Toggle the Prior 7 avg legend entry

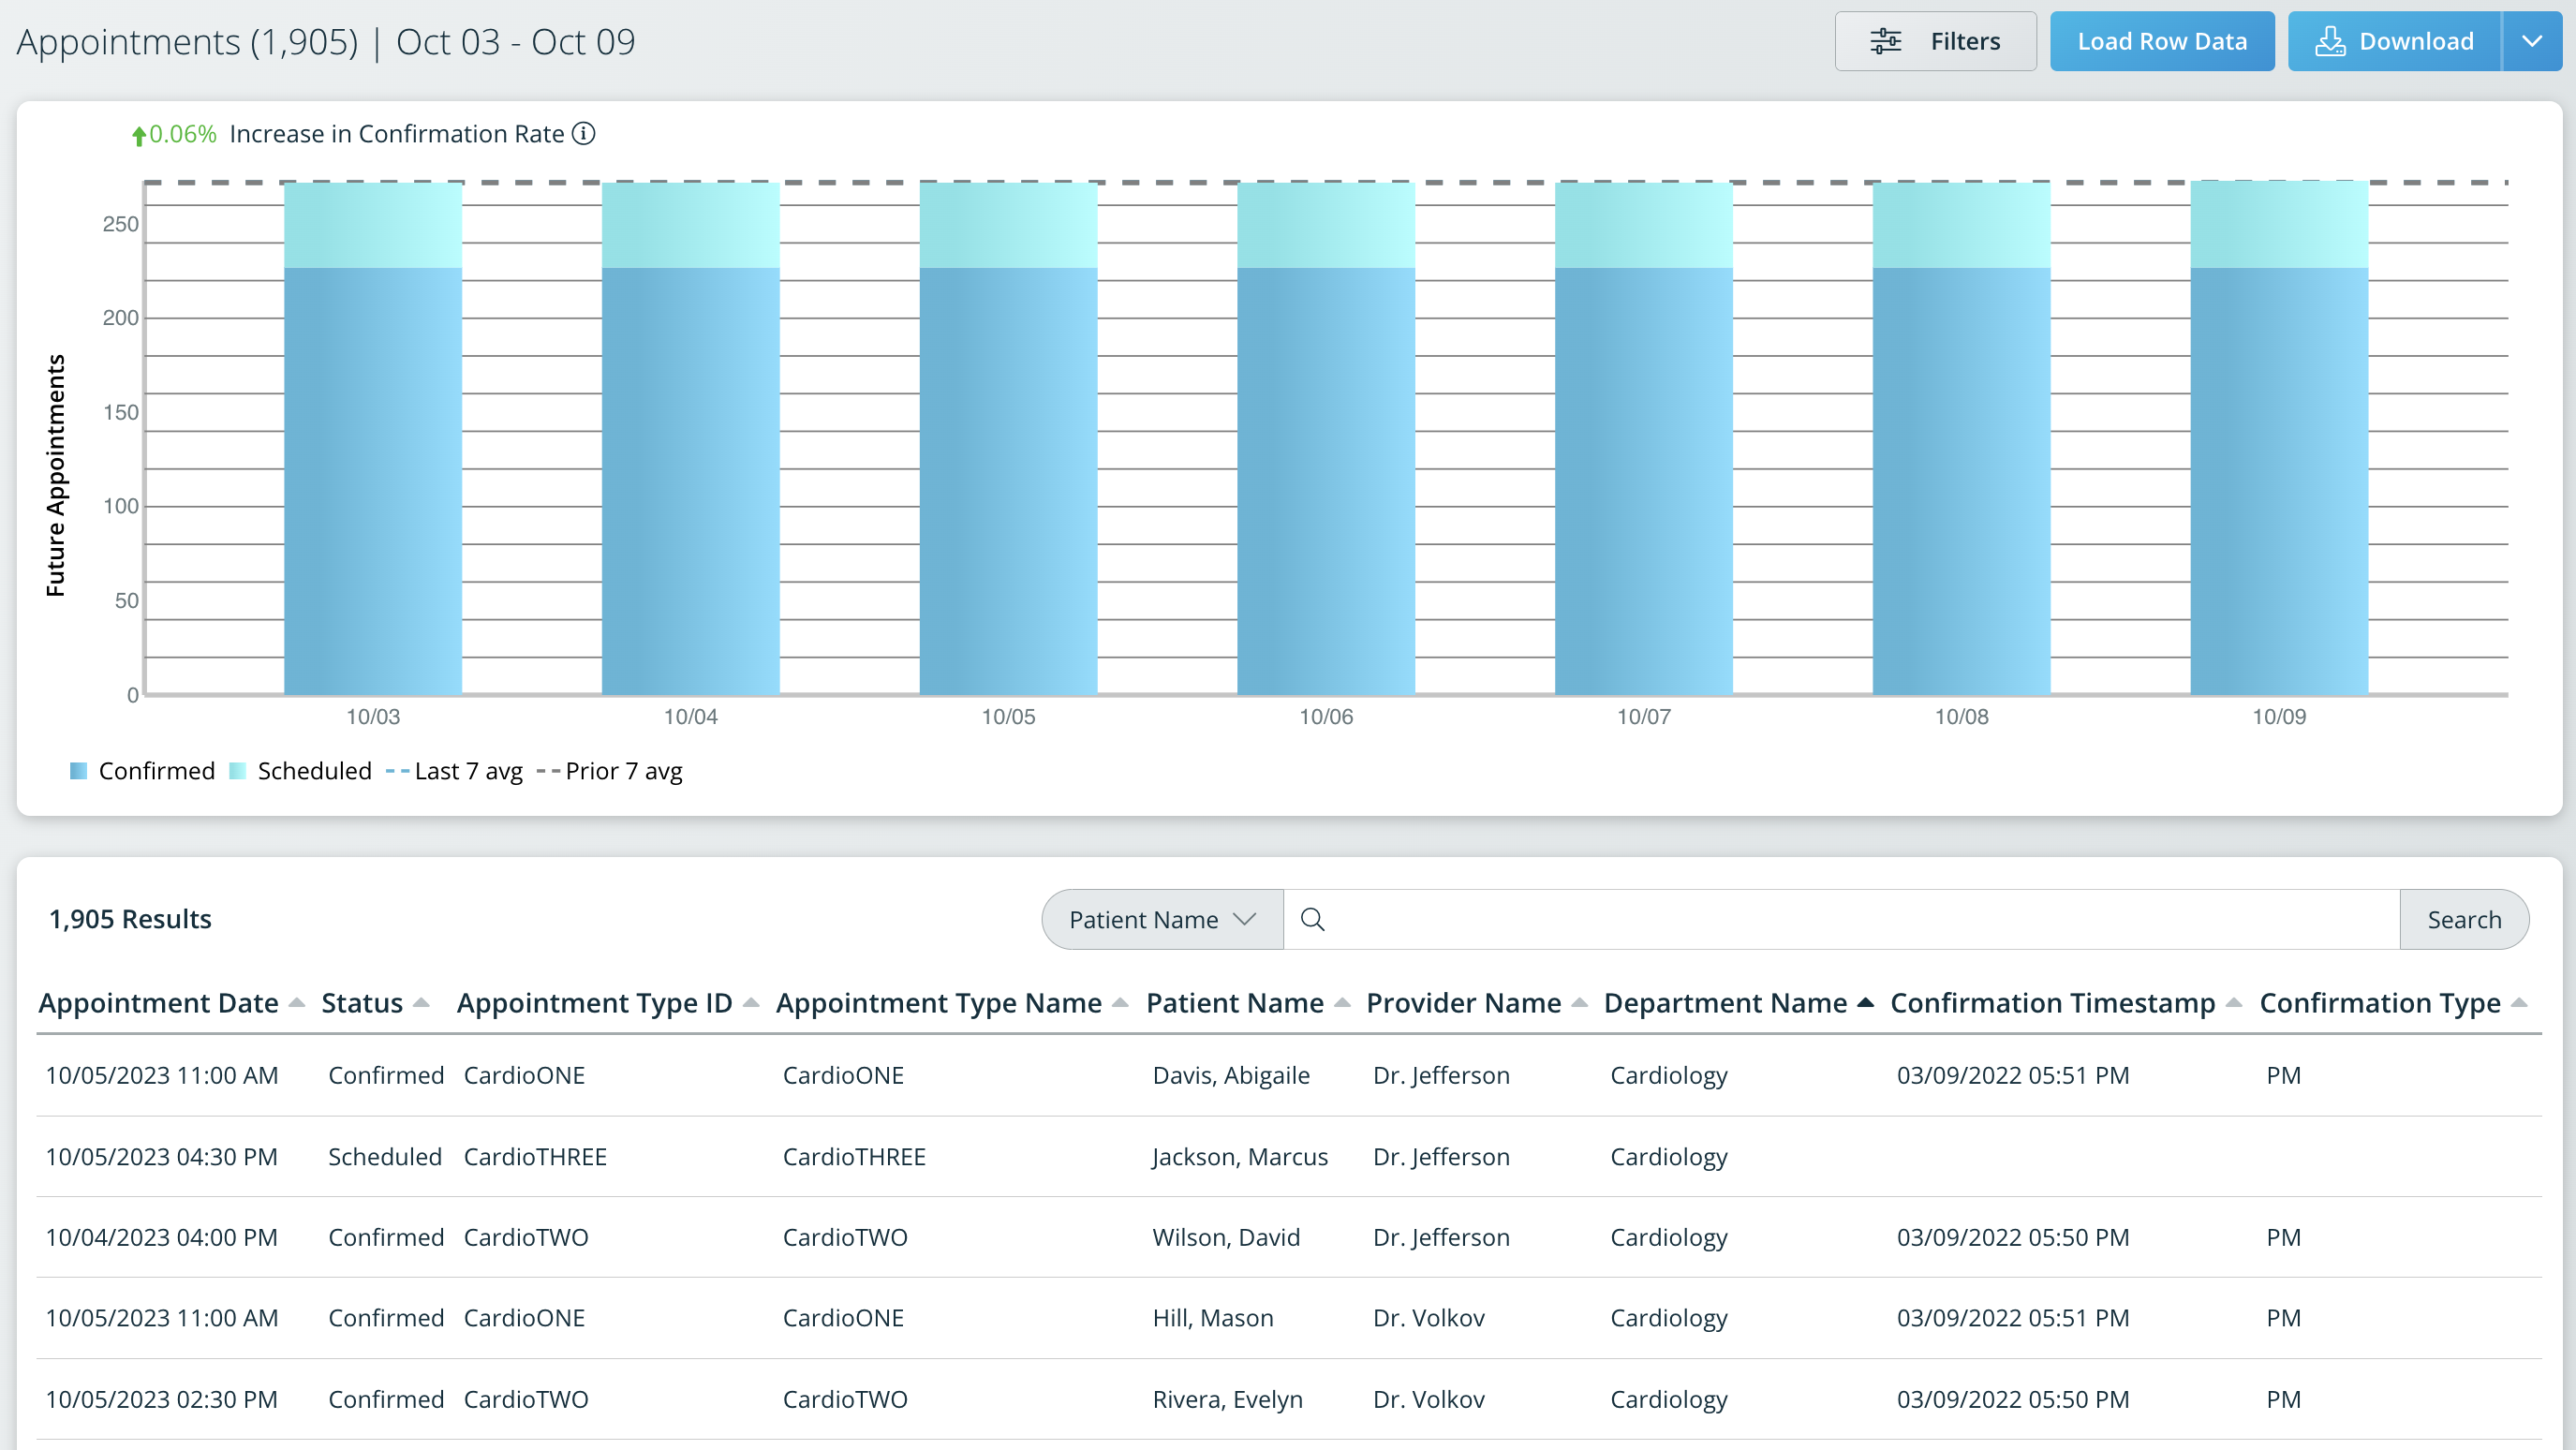pyautogui.click(x=610, y=771)
